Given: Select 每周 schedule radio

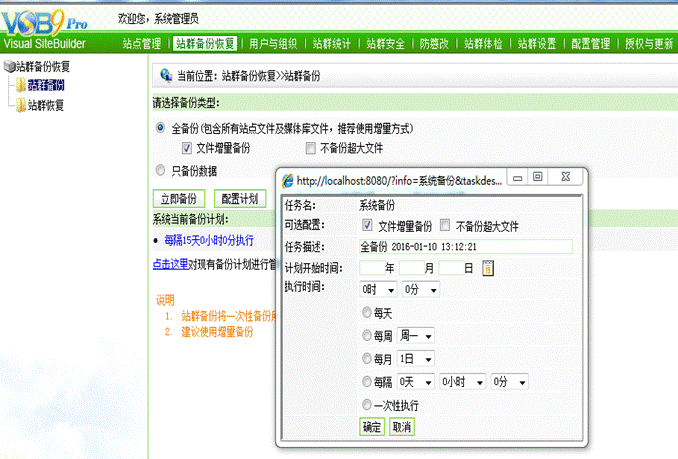Looking at the screenshot, I should click(367, 335).
